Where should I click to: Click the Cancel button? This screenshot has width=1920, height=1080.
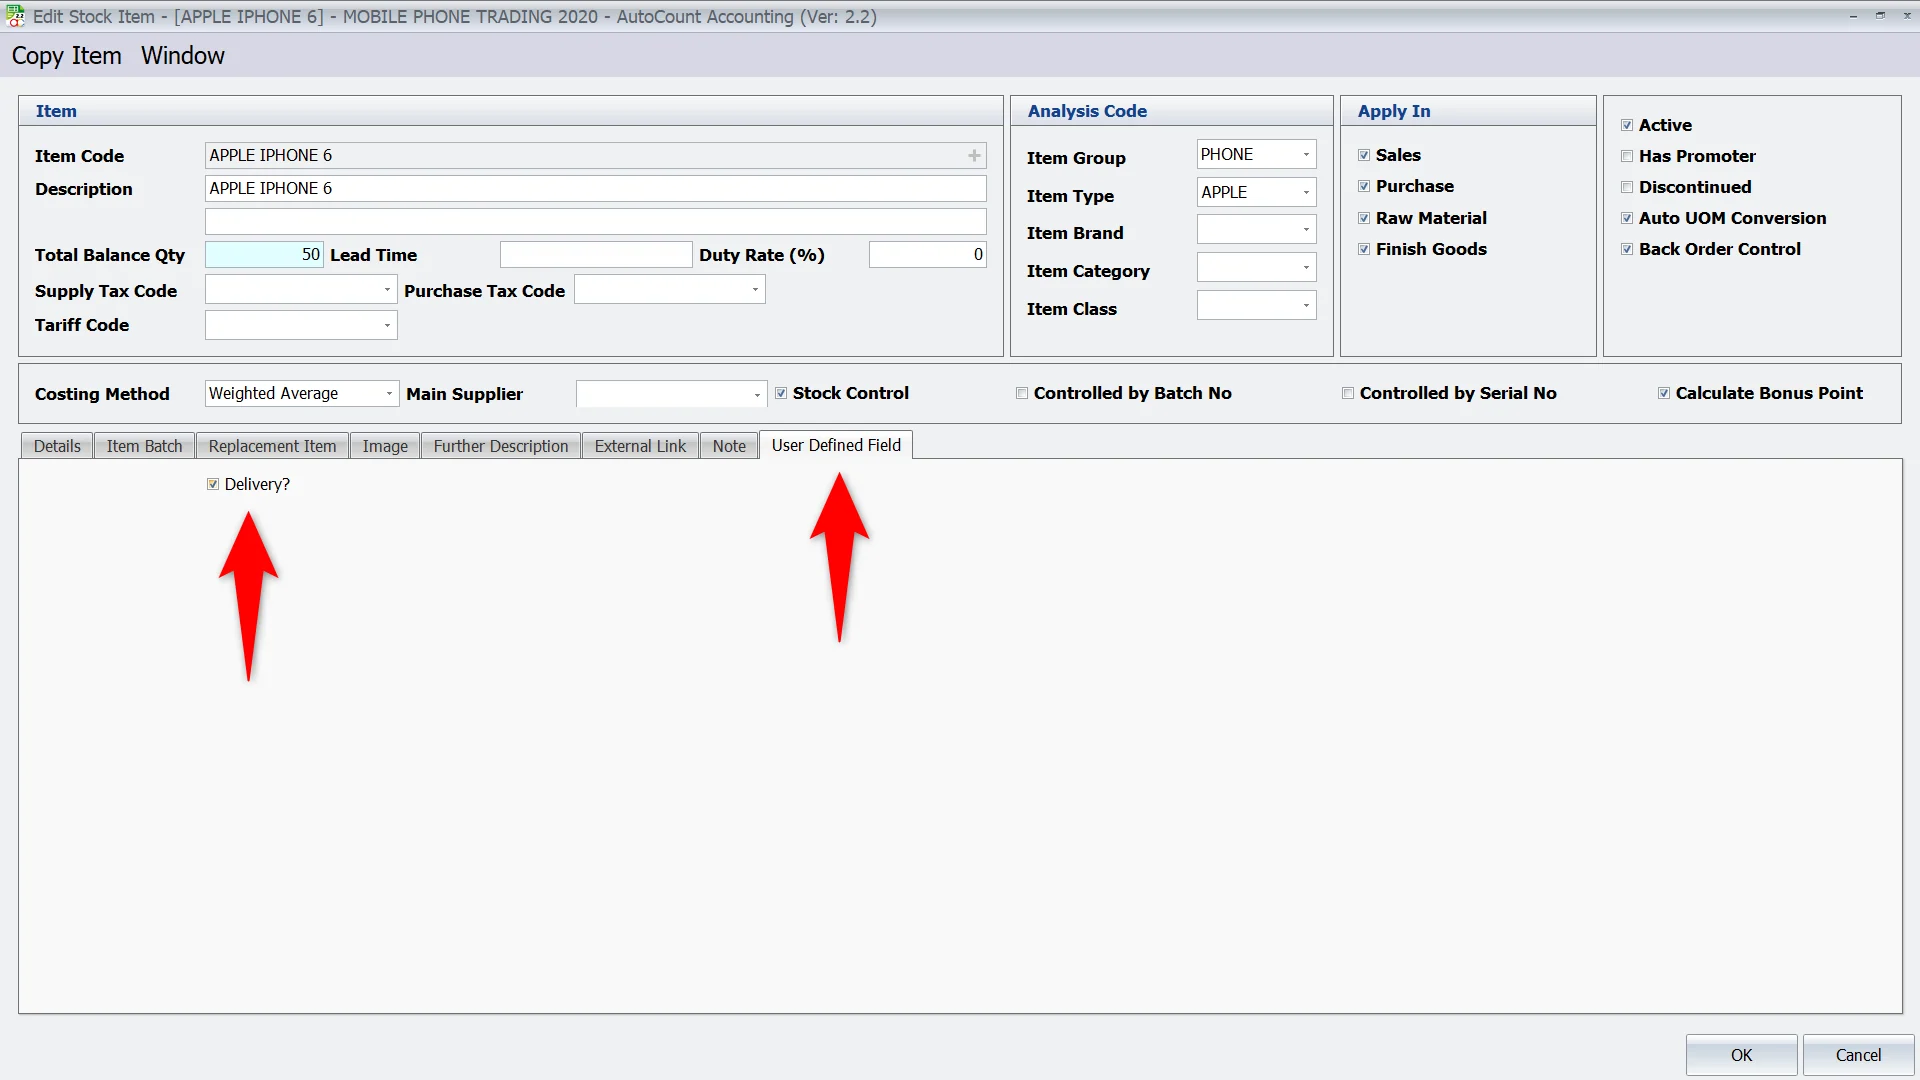point(1858,1055)
